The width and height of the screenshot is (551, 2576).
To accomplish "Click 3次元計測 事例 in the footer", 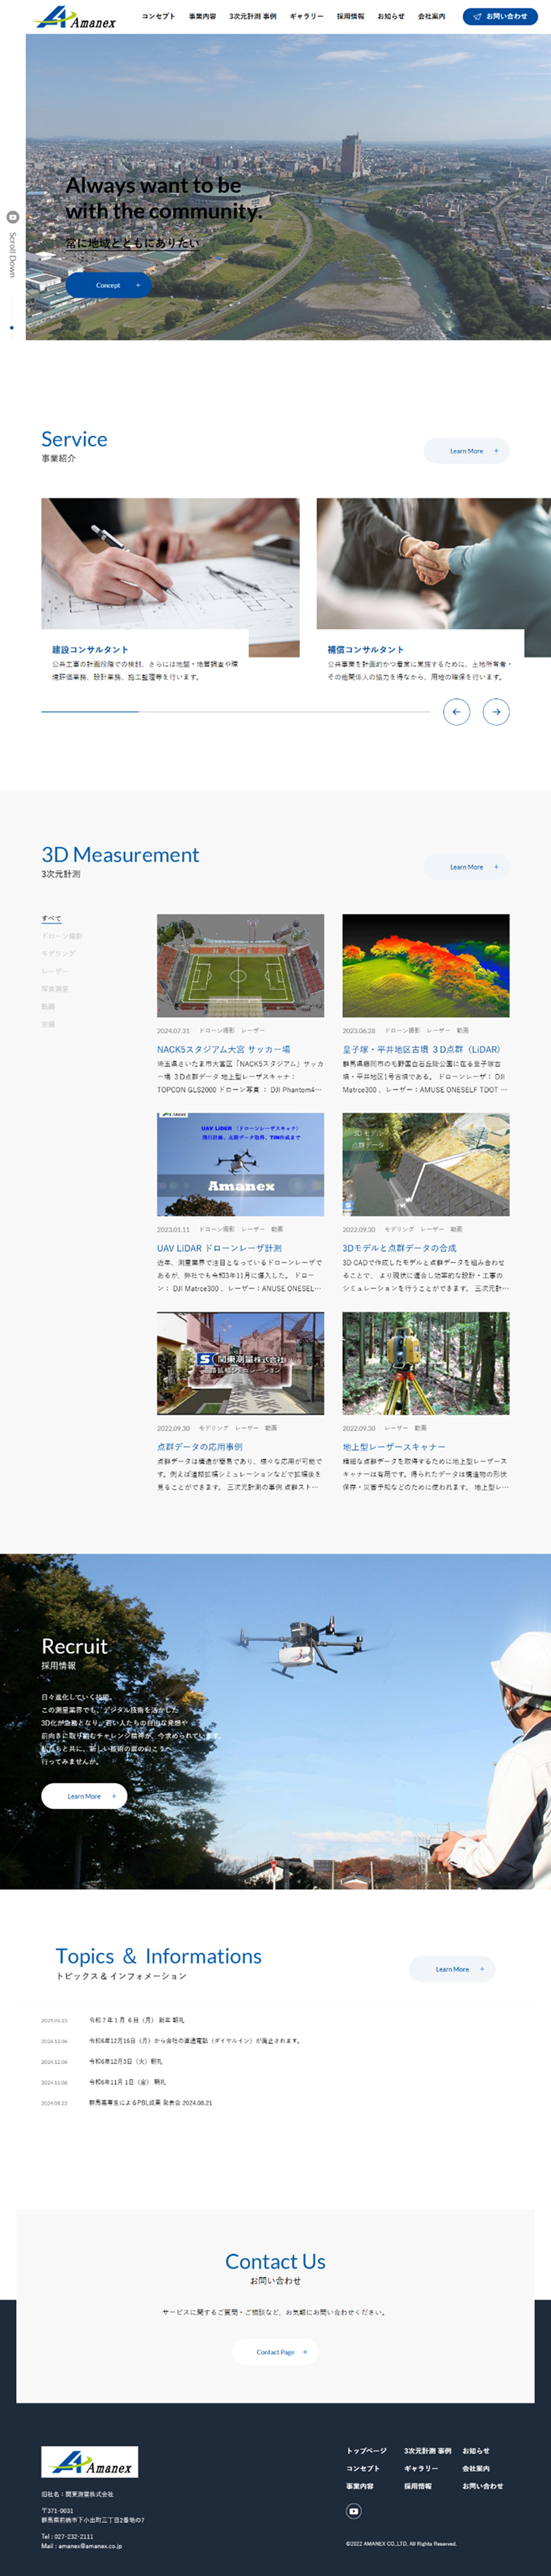I will pos(428,2451).
